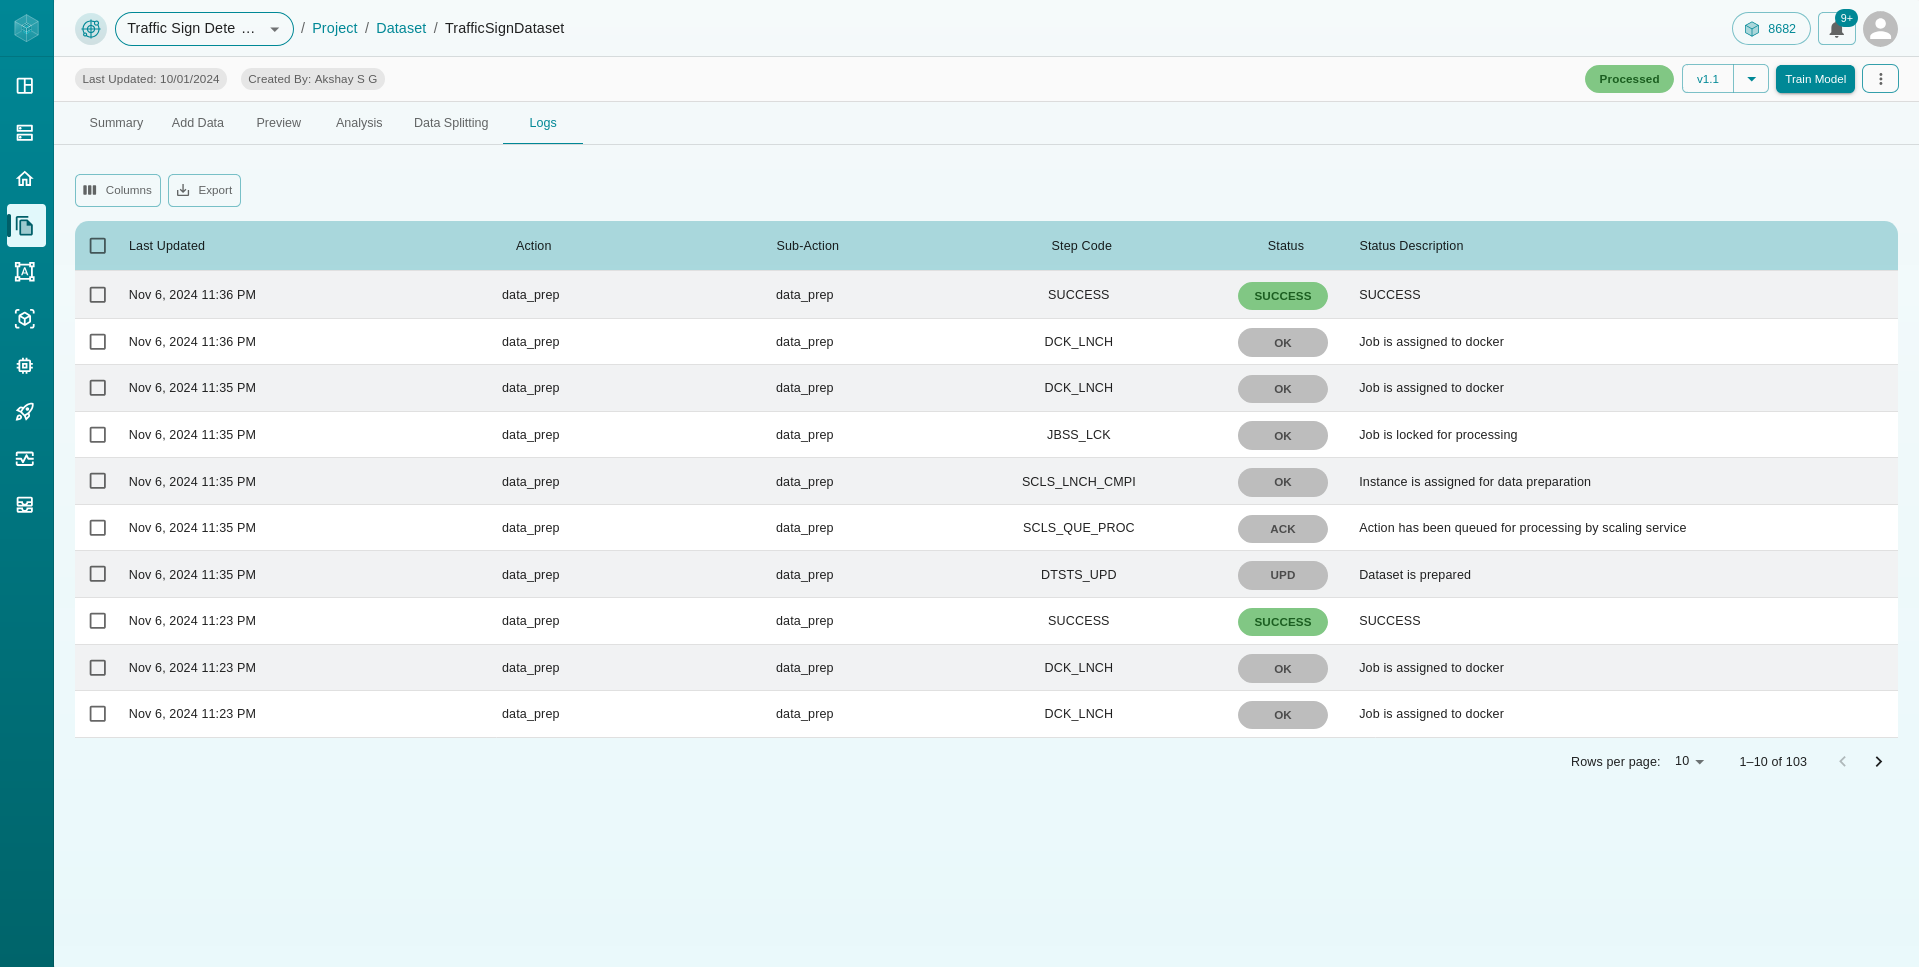Expand the version dropdown arrow next to v1.1
This screenshot has height=967, width=1920.
coord(1751,79)
